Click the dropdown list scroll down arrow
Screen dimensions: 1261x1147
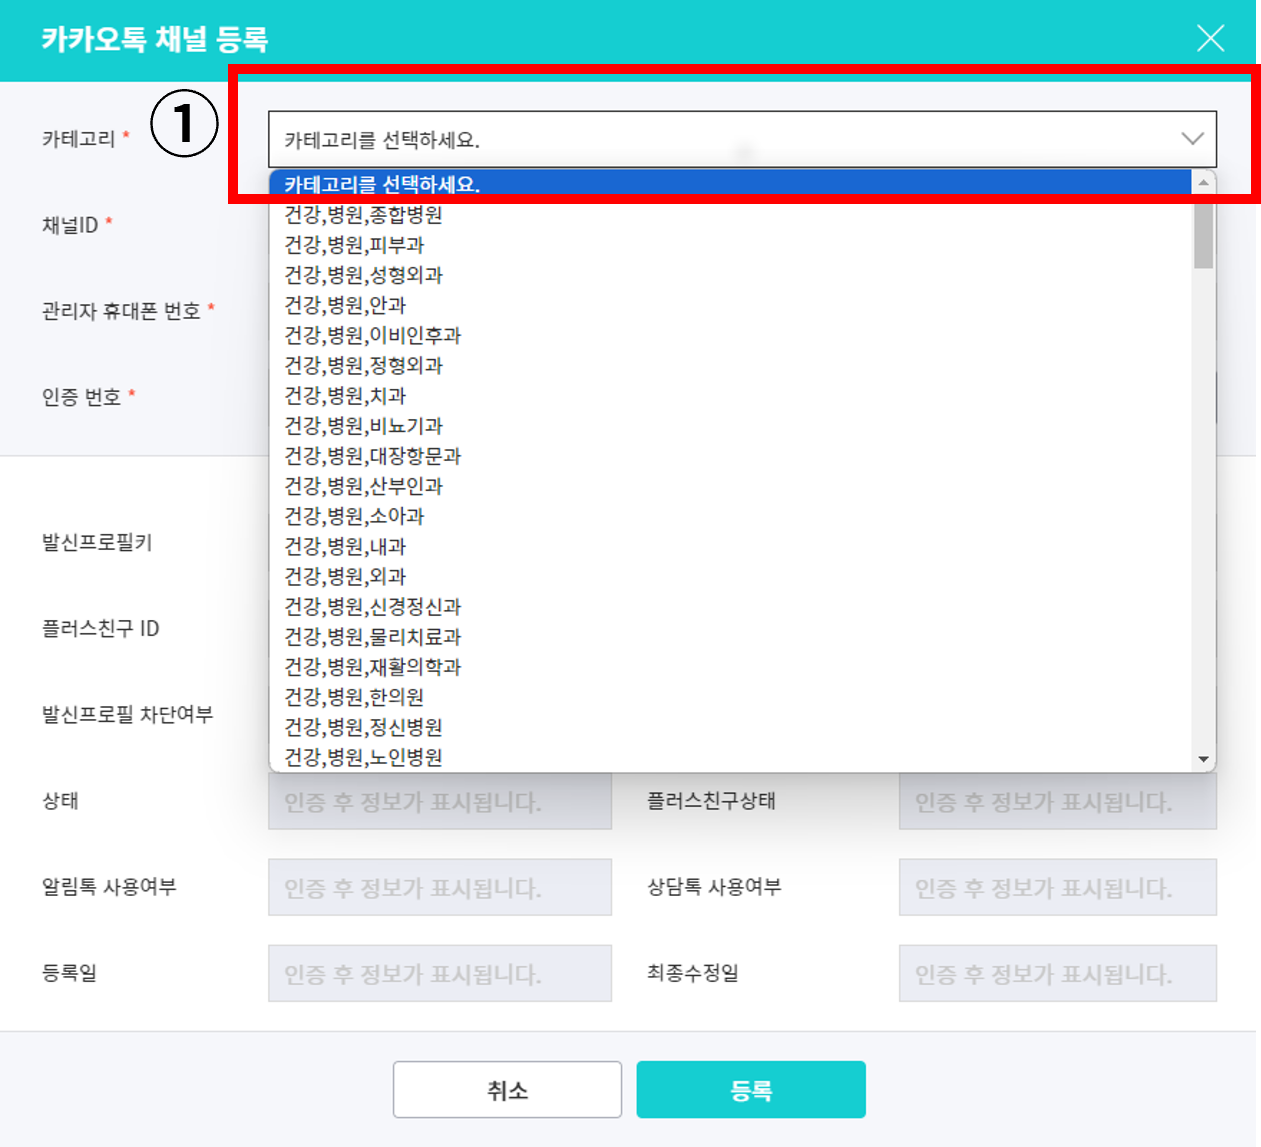tap(1204, 759)
